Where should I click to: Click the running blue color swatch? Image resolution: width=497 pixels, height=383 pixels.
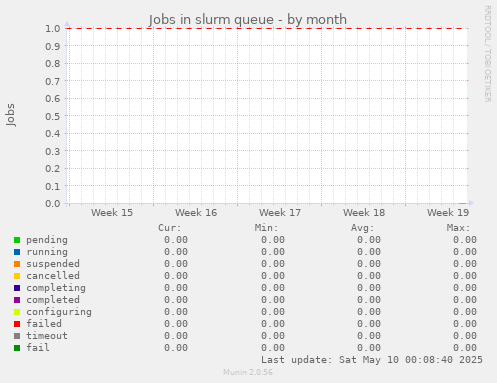(17, 252)
